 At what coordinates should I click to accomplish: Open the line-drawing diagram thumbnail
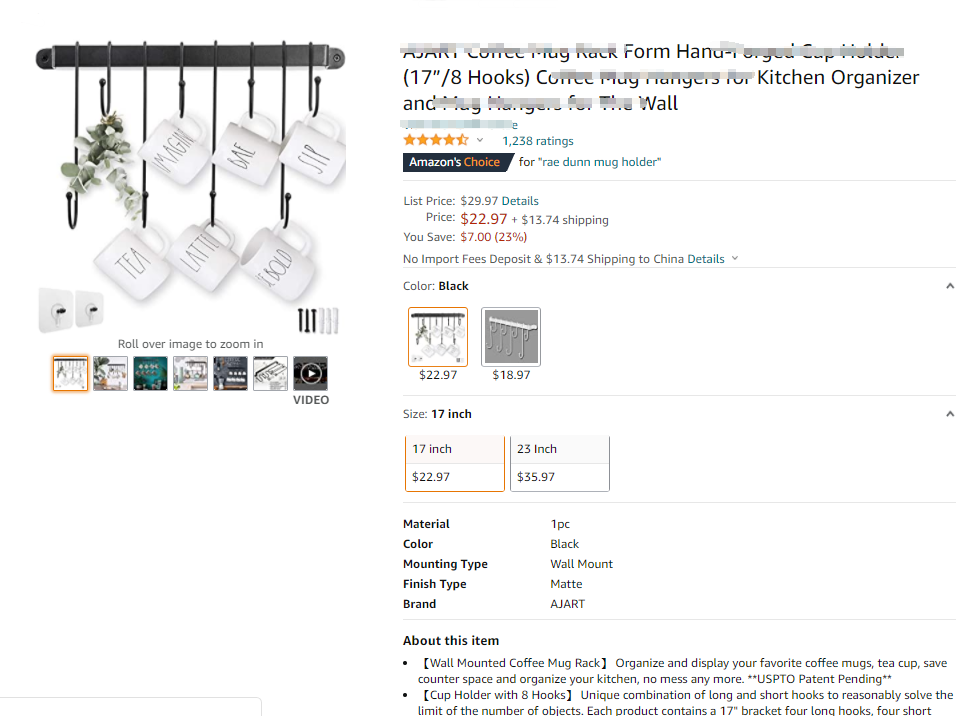(270, 374)
